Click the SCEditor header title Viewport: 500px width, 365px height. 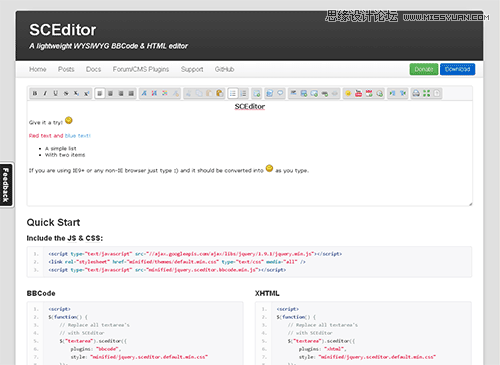63,30
